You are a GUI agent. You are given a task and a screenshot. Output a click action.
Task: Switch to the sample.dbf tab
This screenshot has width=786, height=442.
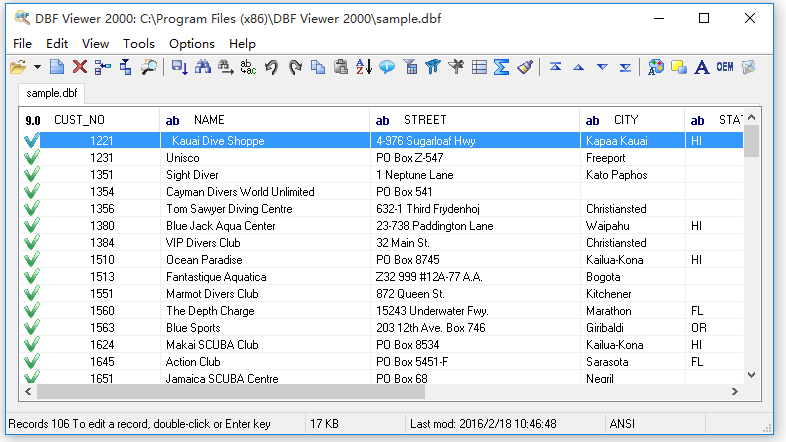(x=52, y=93)
